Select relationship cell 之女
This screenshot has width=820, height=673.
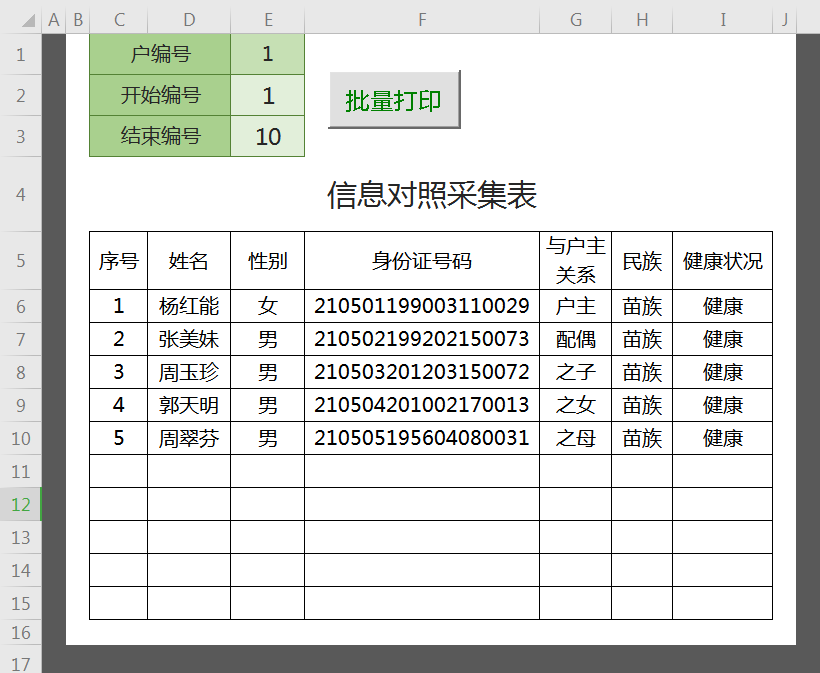pos(576,405)
